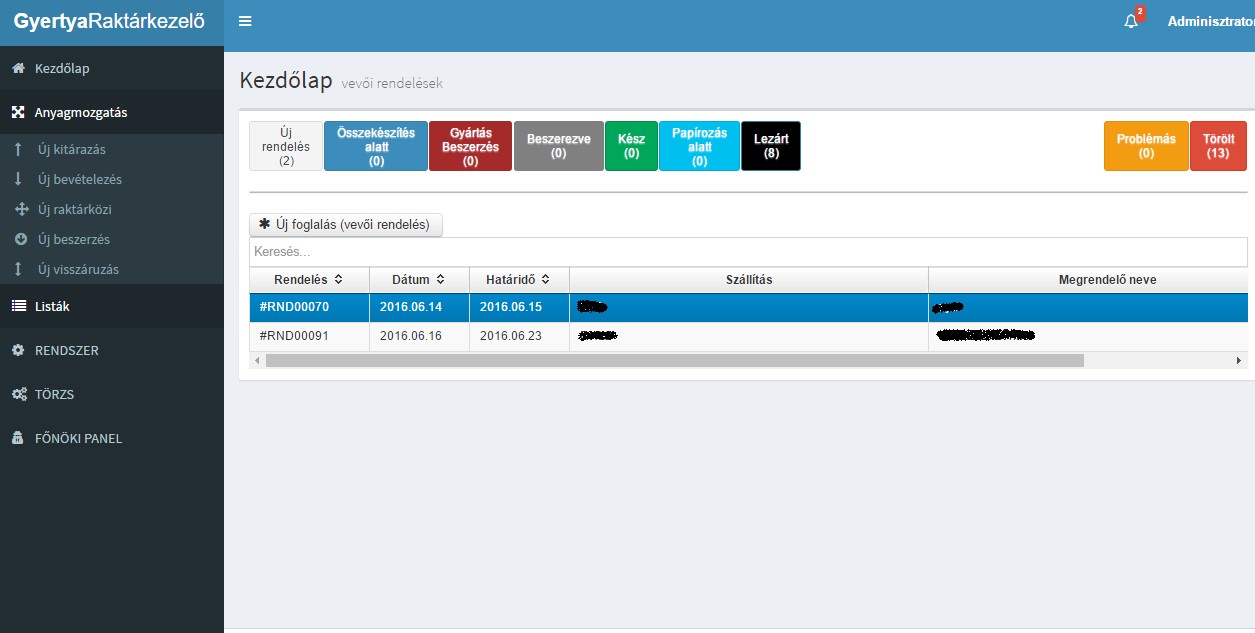Select the Gyártás Beszerzés status filter
Screen dimensions: 1255x633
[x=470, y=146]
